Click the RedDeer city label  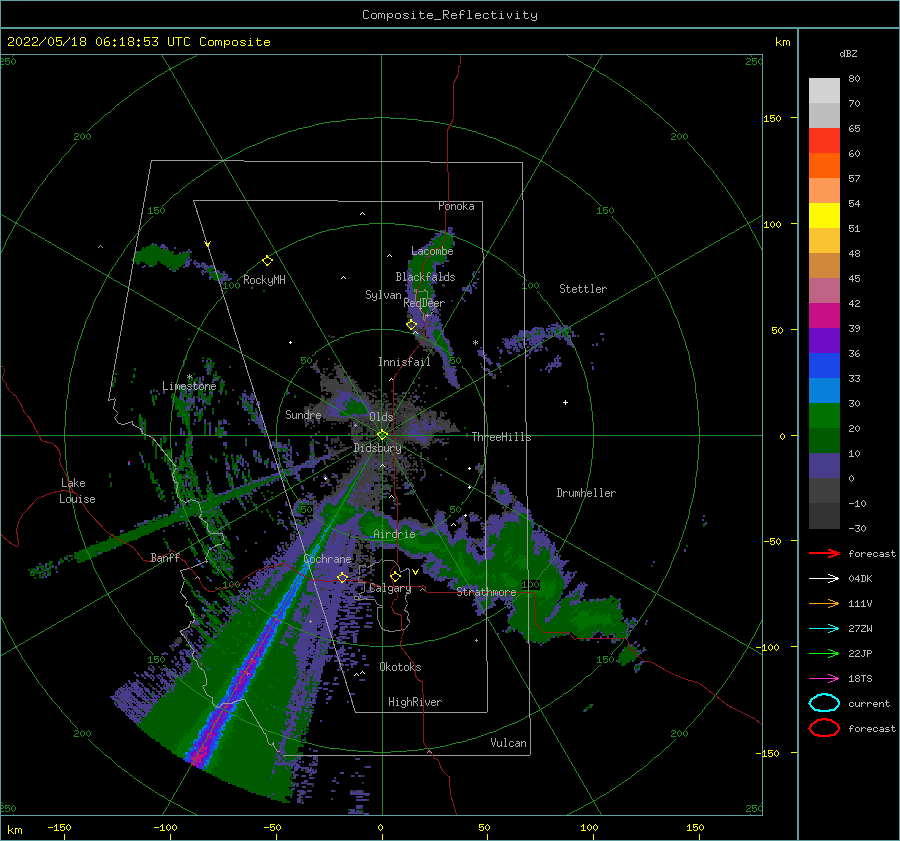click(424, 303)
